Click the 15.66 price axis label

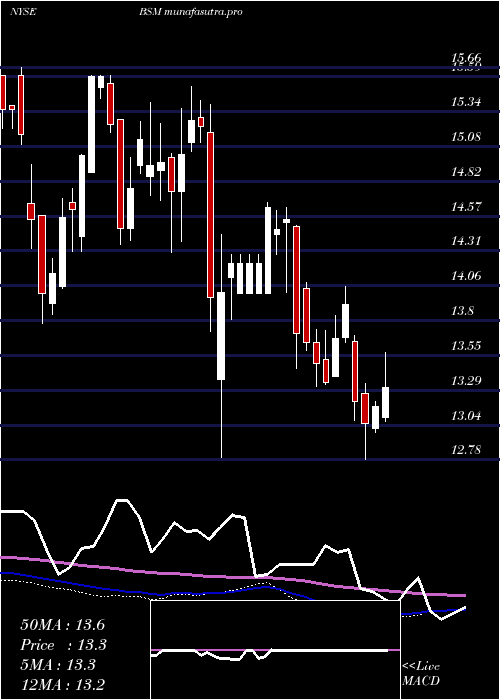pyautogui.click(x=466, y=58)
